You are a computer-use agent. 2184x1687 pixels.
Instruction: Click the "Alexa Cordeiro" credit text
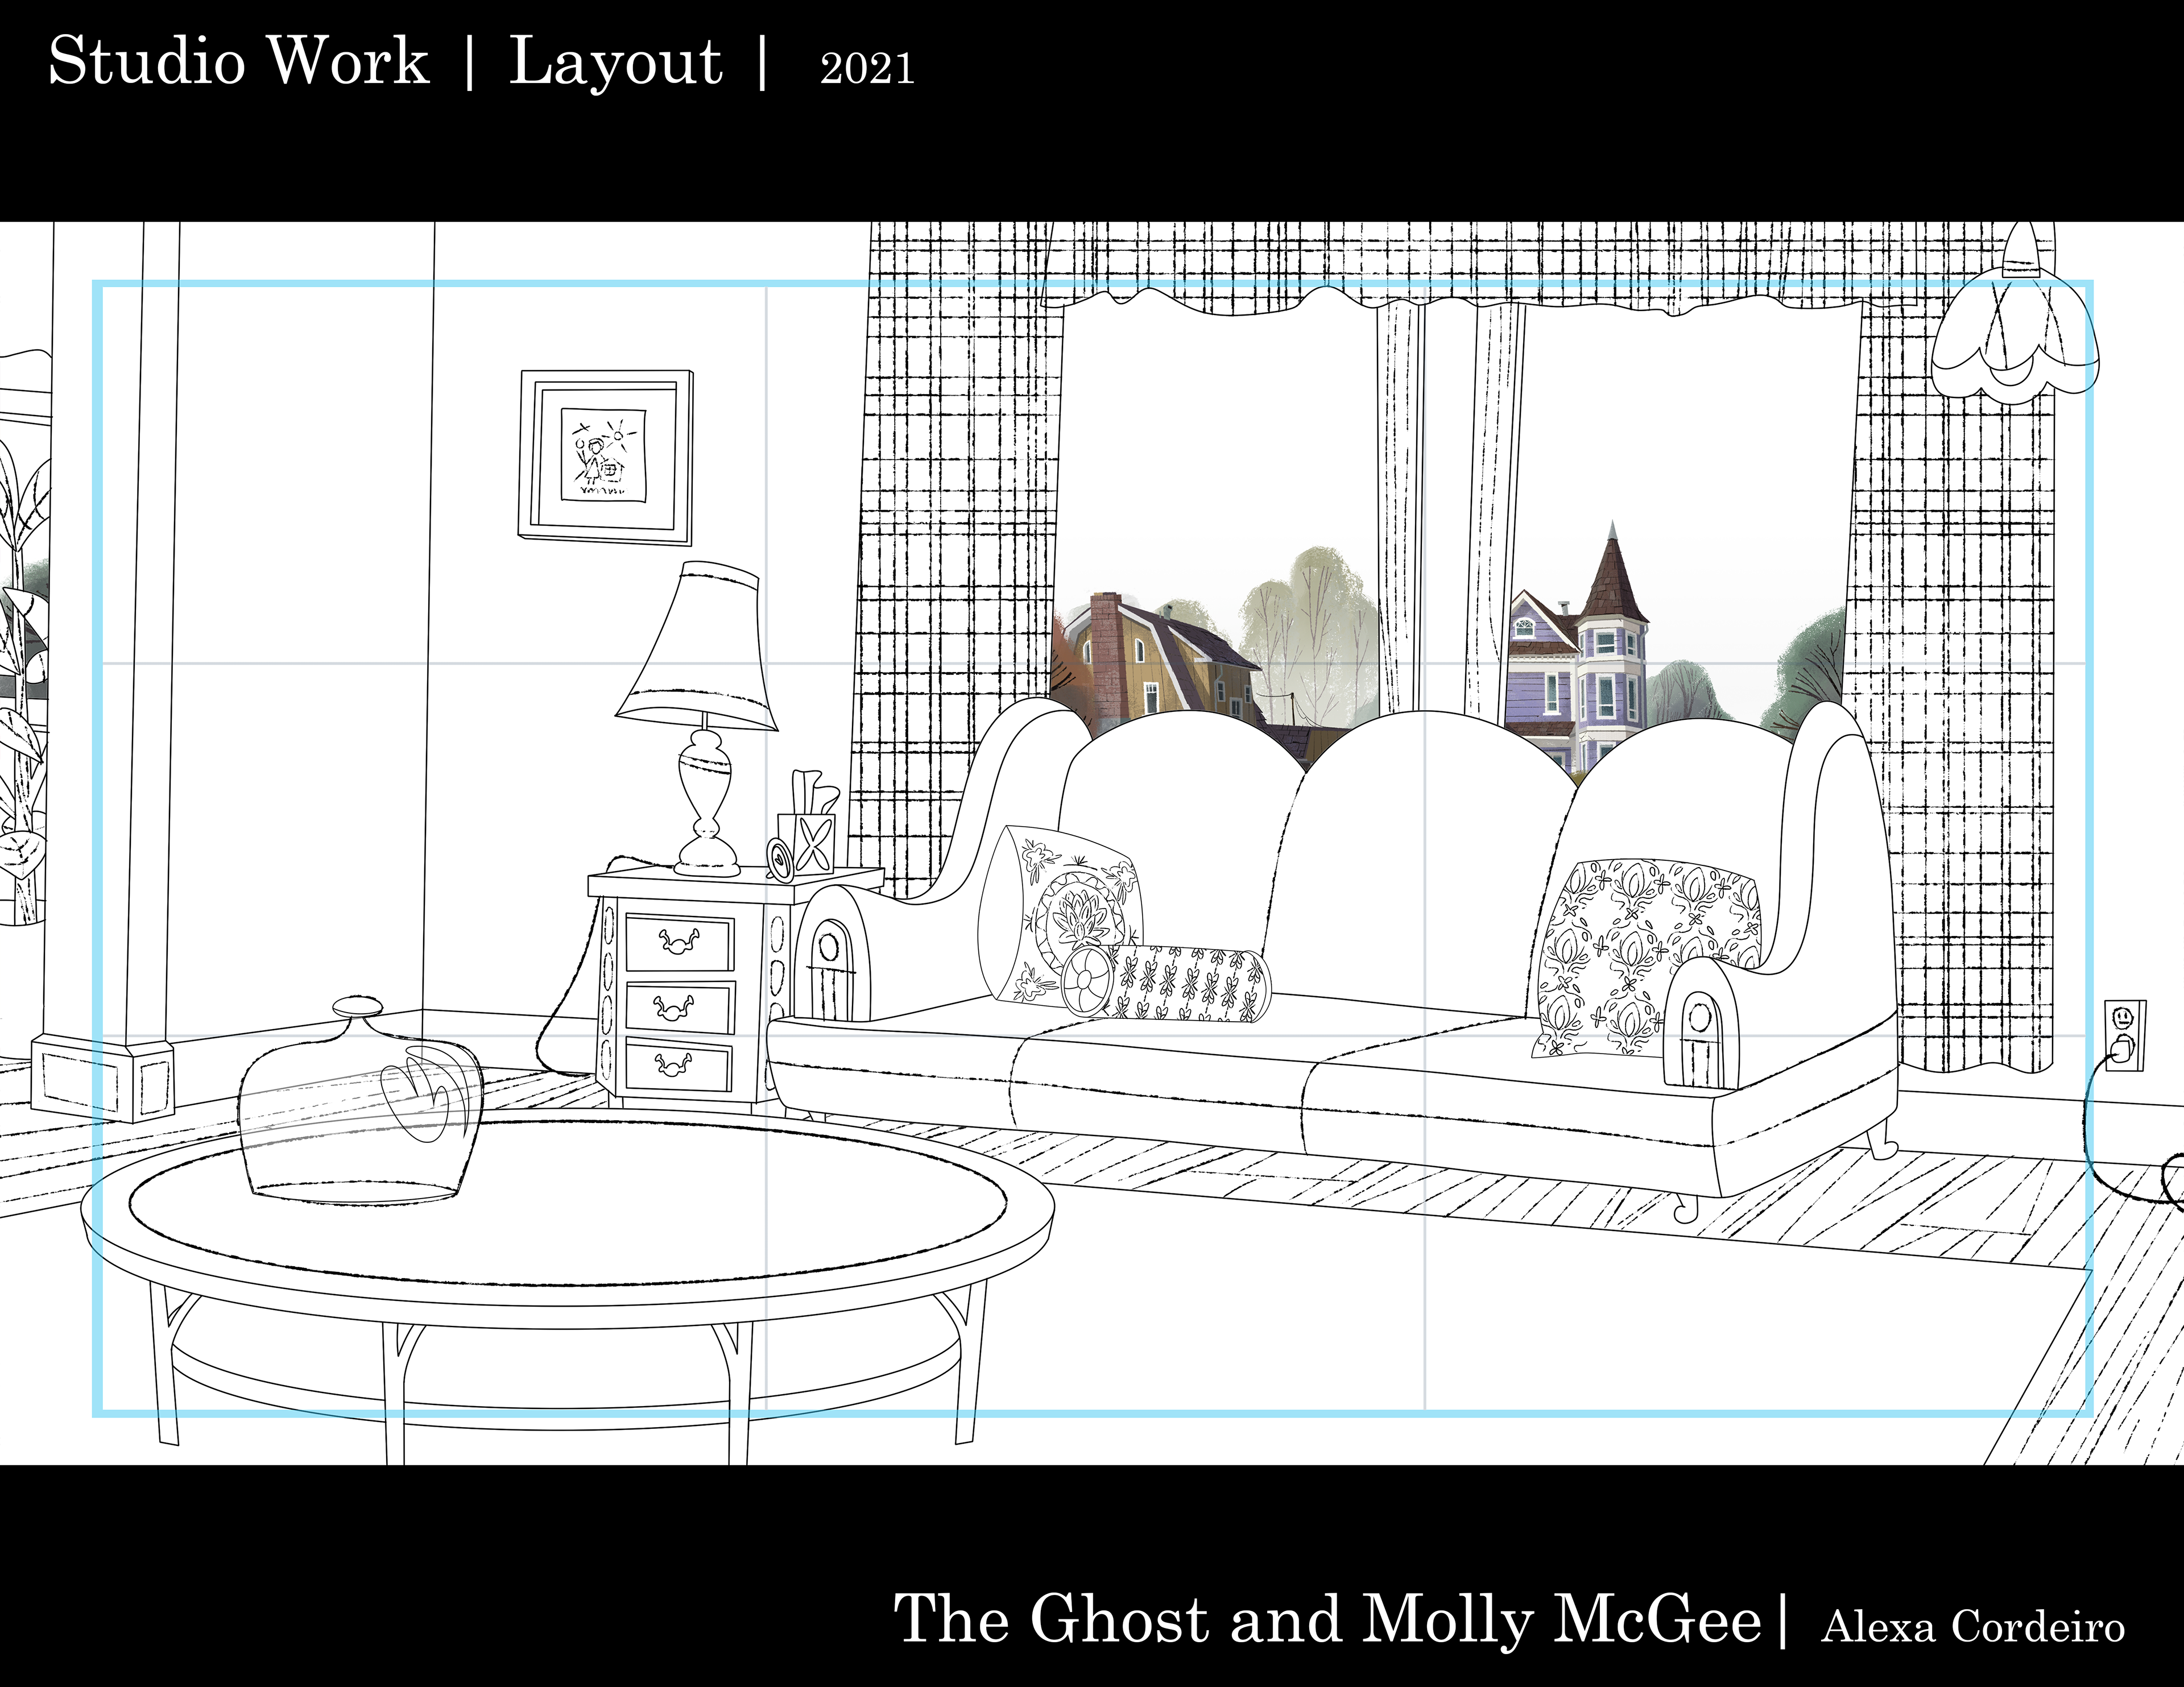(x=1972, y=1626)
